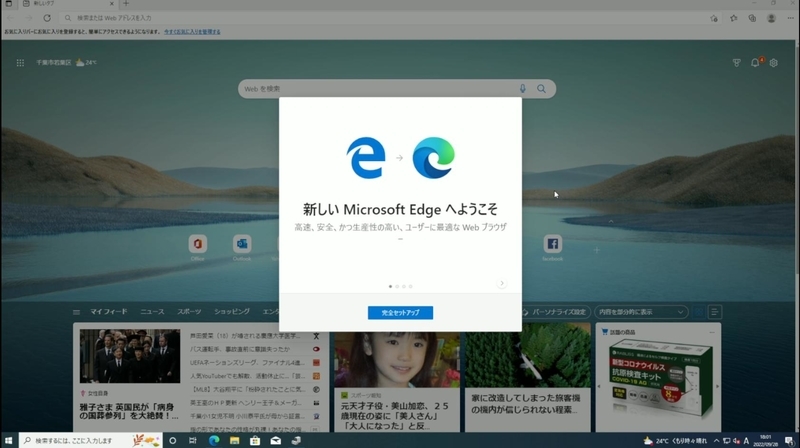Open the 内容を部分的に表示 dropdown
The height and width of the screenshot is (448, 800).
(x=641, y=312)
